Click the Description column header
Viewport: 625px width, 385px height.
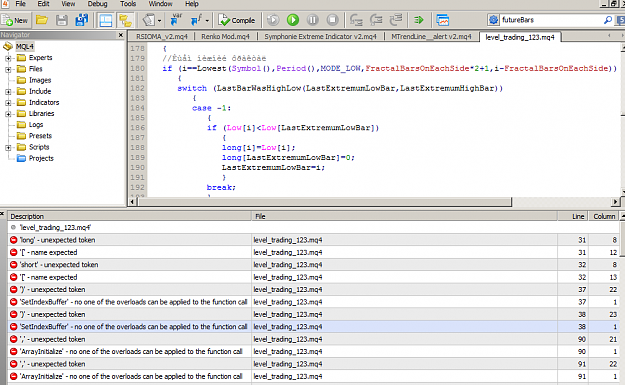[x=130, y=216]
